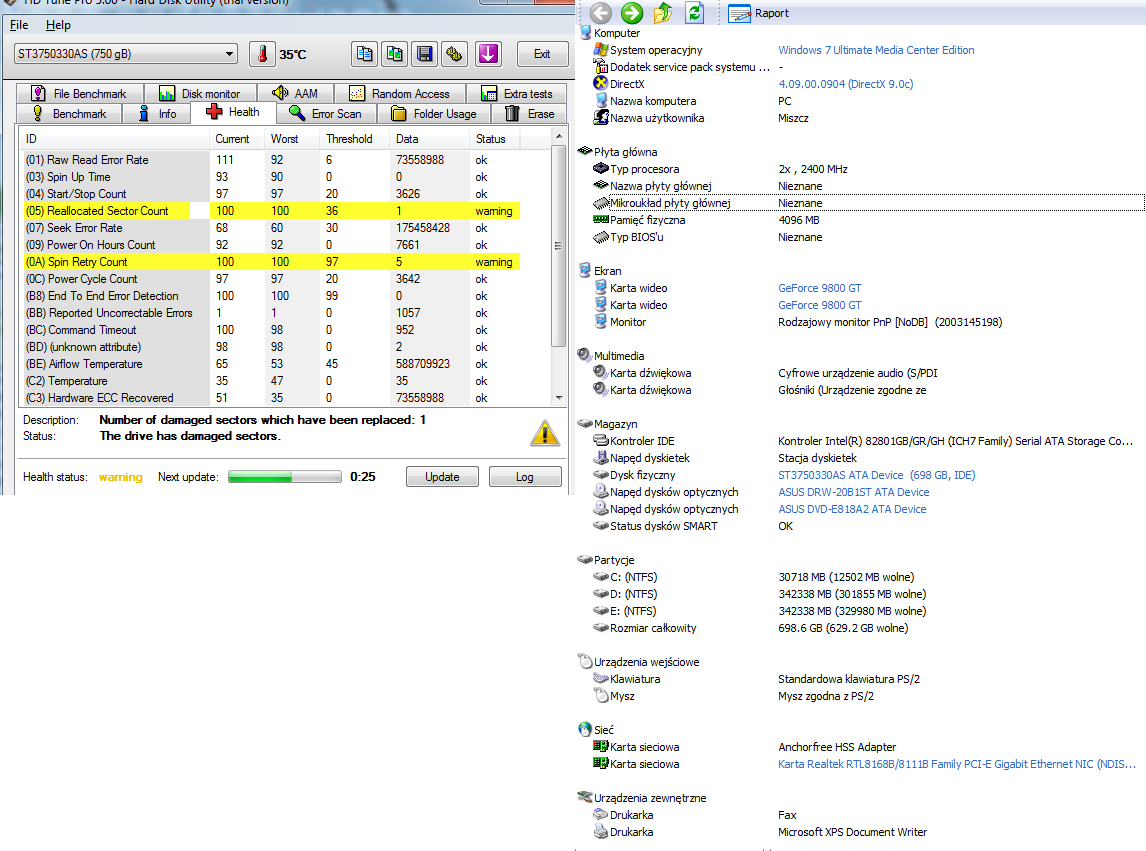Select the Magazyn tree node
Screen dimensions: 1146x851
[x=607, y=424]
